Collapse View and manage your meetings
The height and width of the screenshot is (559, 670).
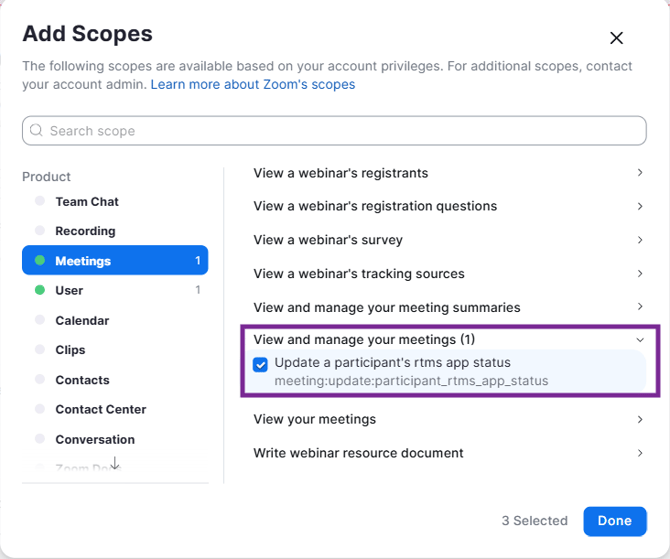[640, 340]
